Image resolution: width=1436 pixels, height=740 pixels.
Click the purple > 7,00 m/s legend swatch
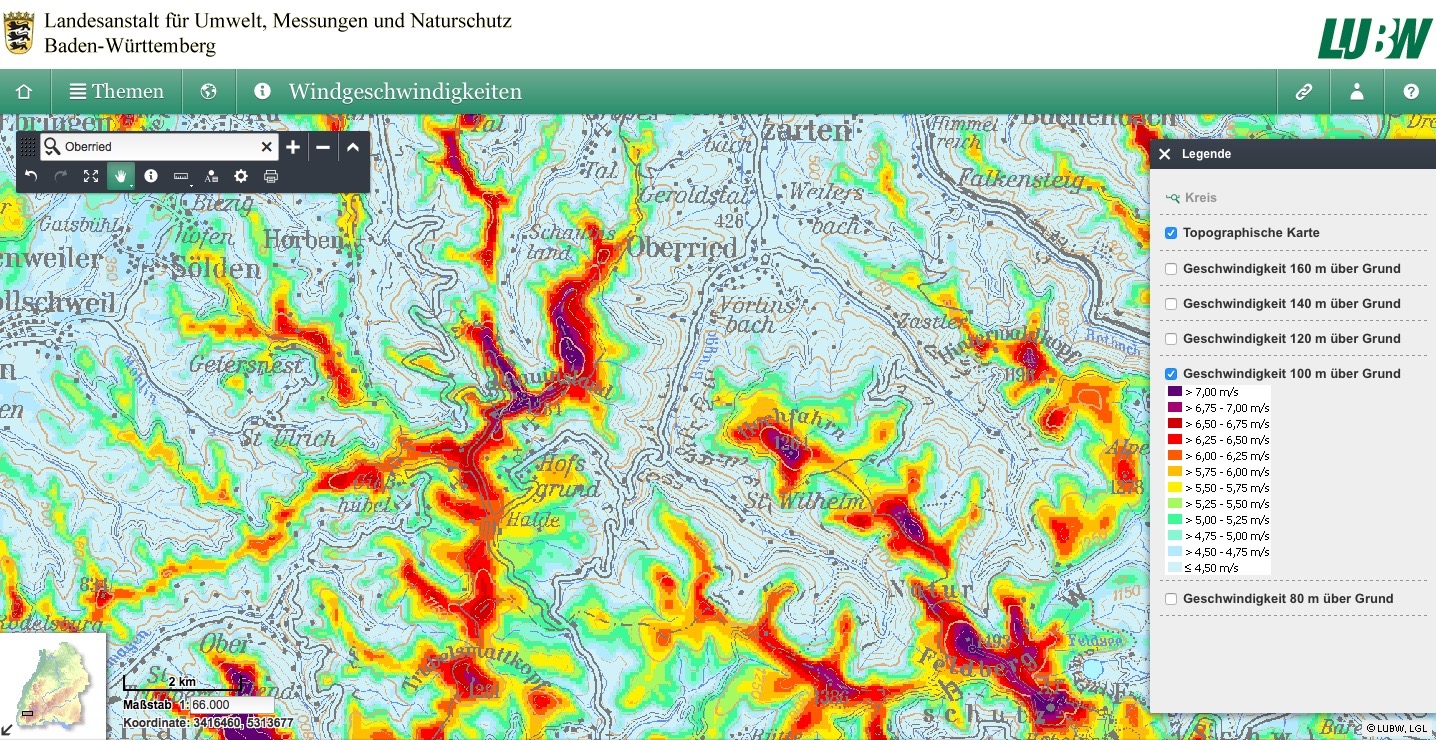(x=1174, y=392)
